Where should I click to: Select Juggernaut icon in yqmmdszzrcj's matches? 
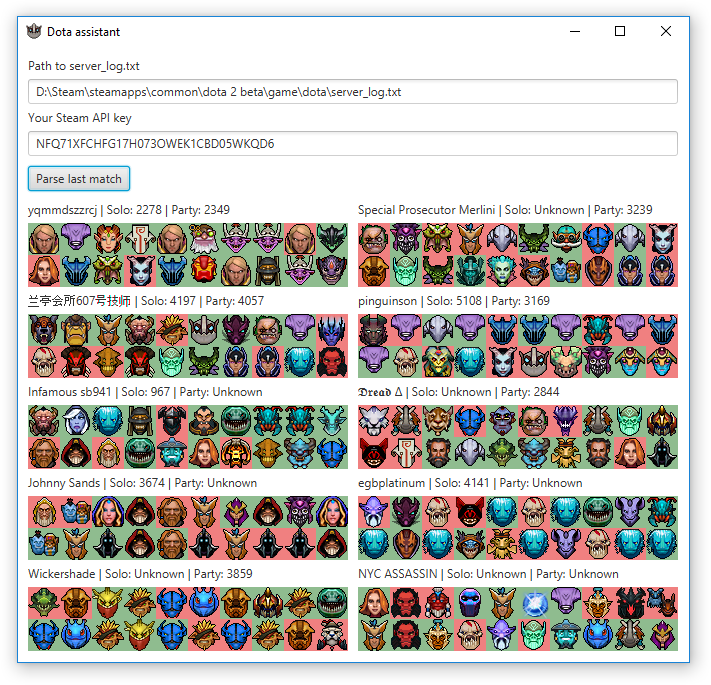(x=140, y=239)
